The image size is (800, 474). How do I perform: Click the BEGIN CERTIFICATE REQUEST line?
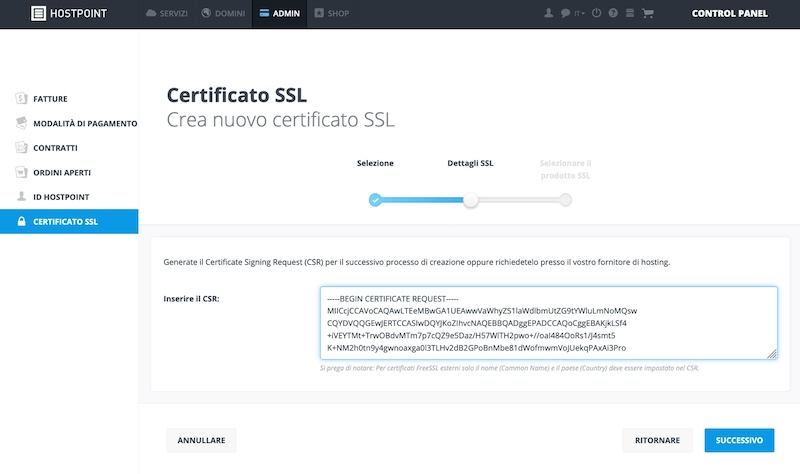[x=393, y=298]
